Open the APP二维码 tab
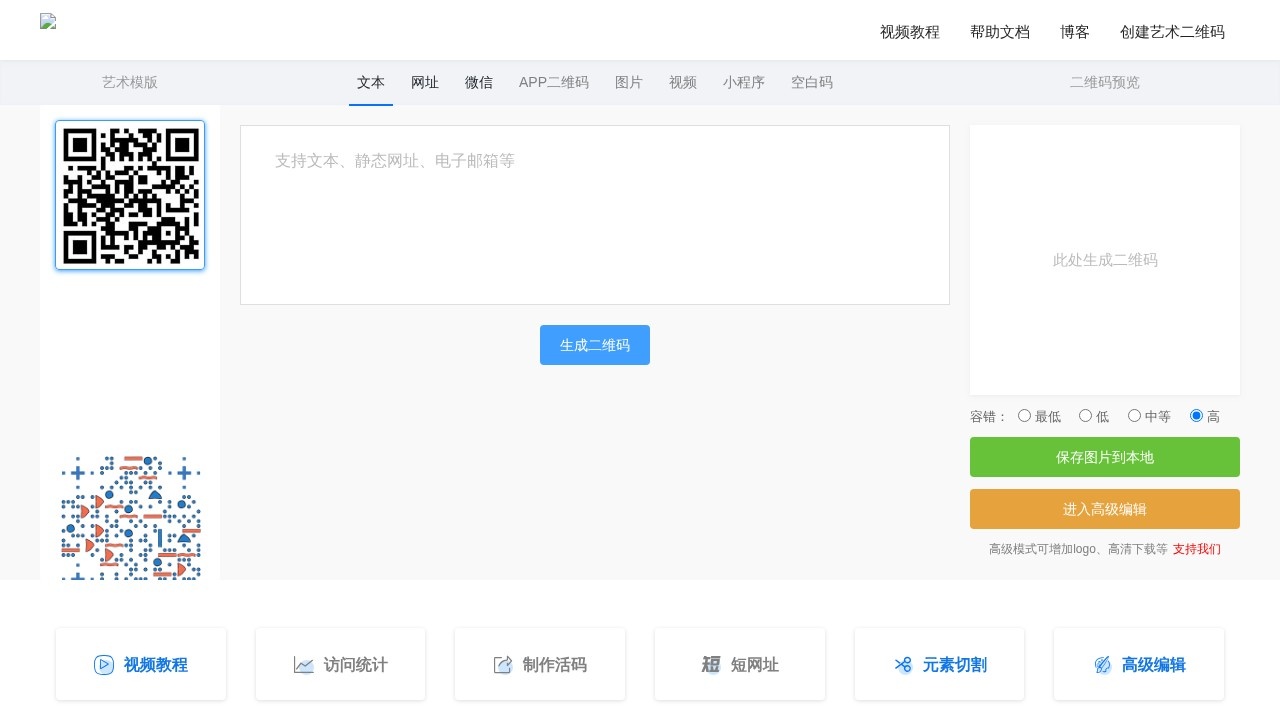Image resolution: width=1280 pixels, height=720 pixels. coord(554,83)
